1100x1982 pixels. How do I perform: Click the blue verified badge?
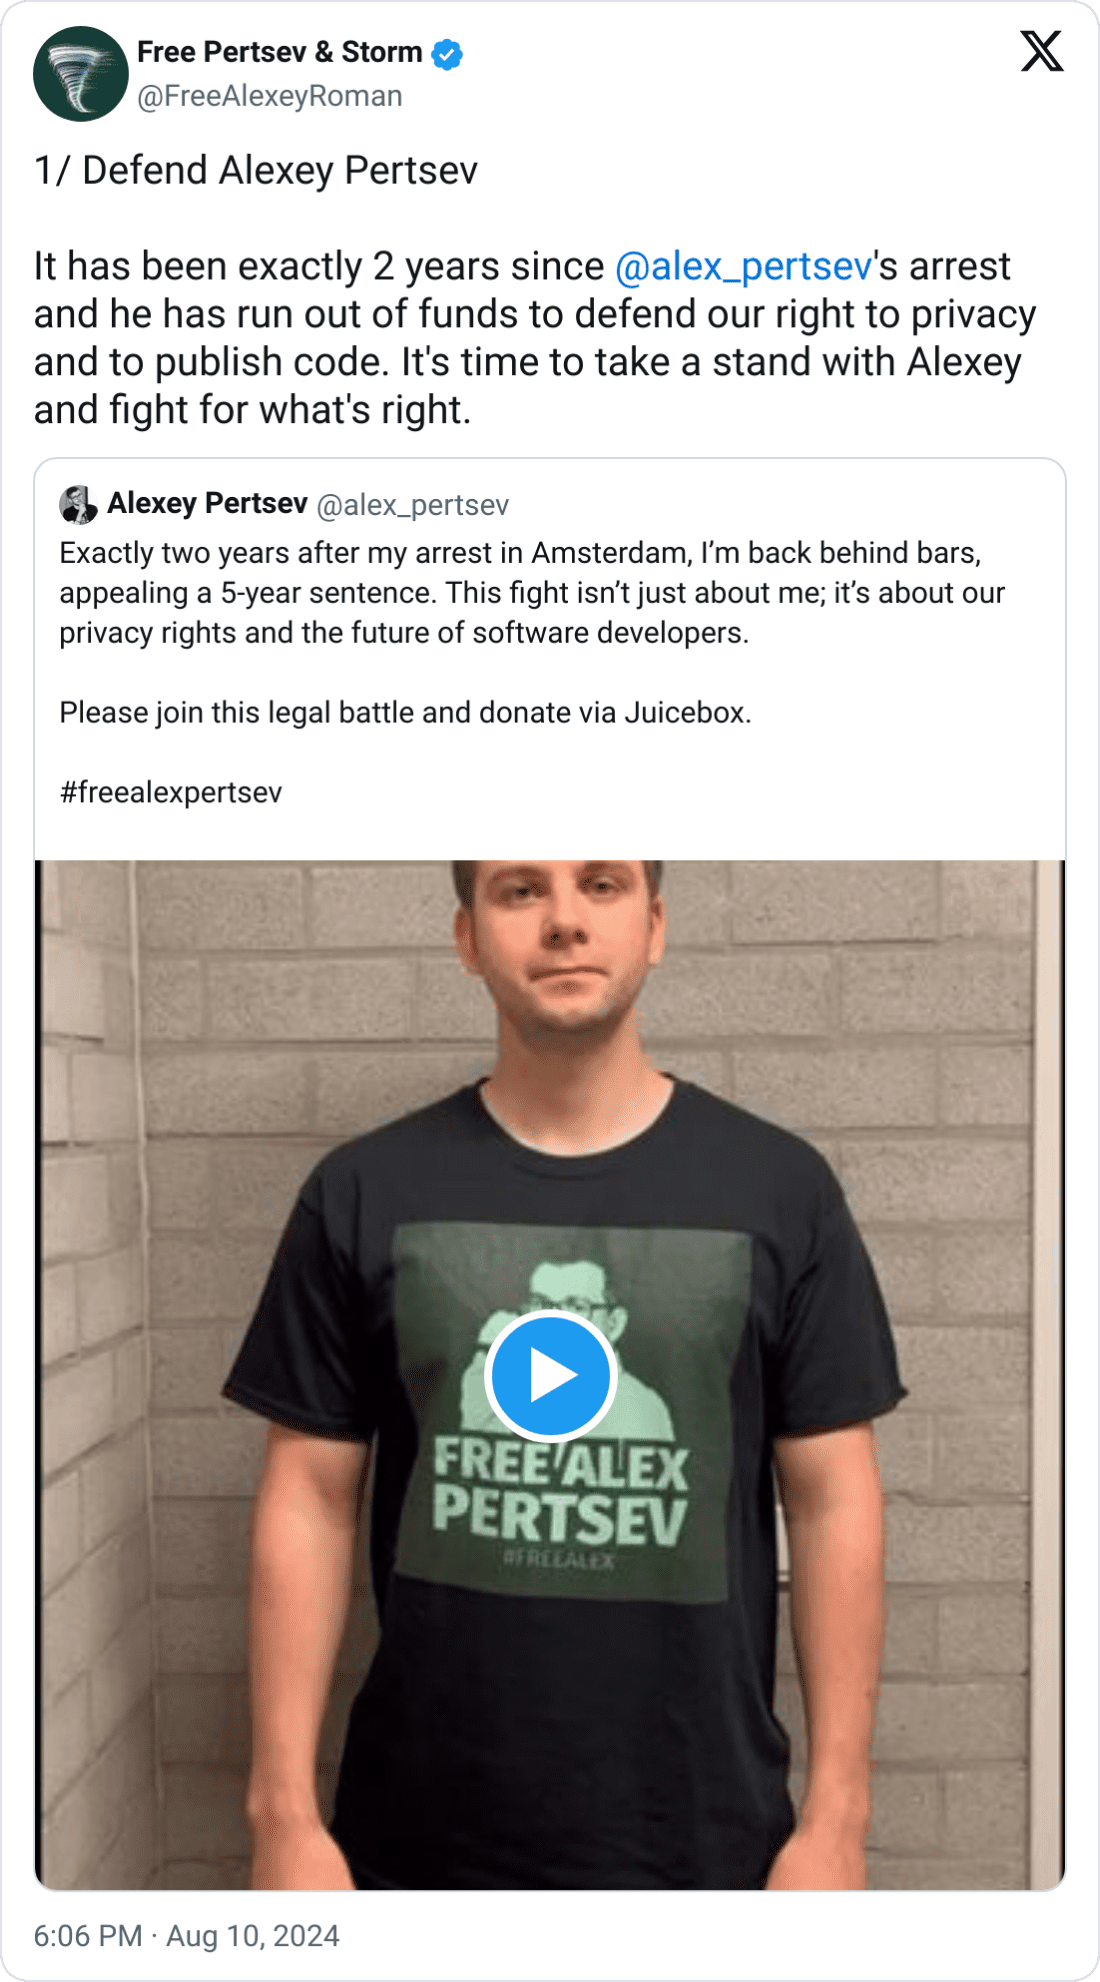point(444,53)
